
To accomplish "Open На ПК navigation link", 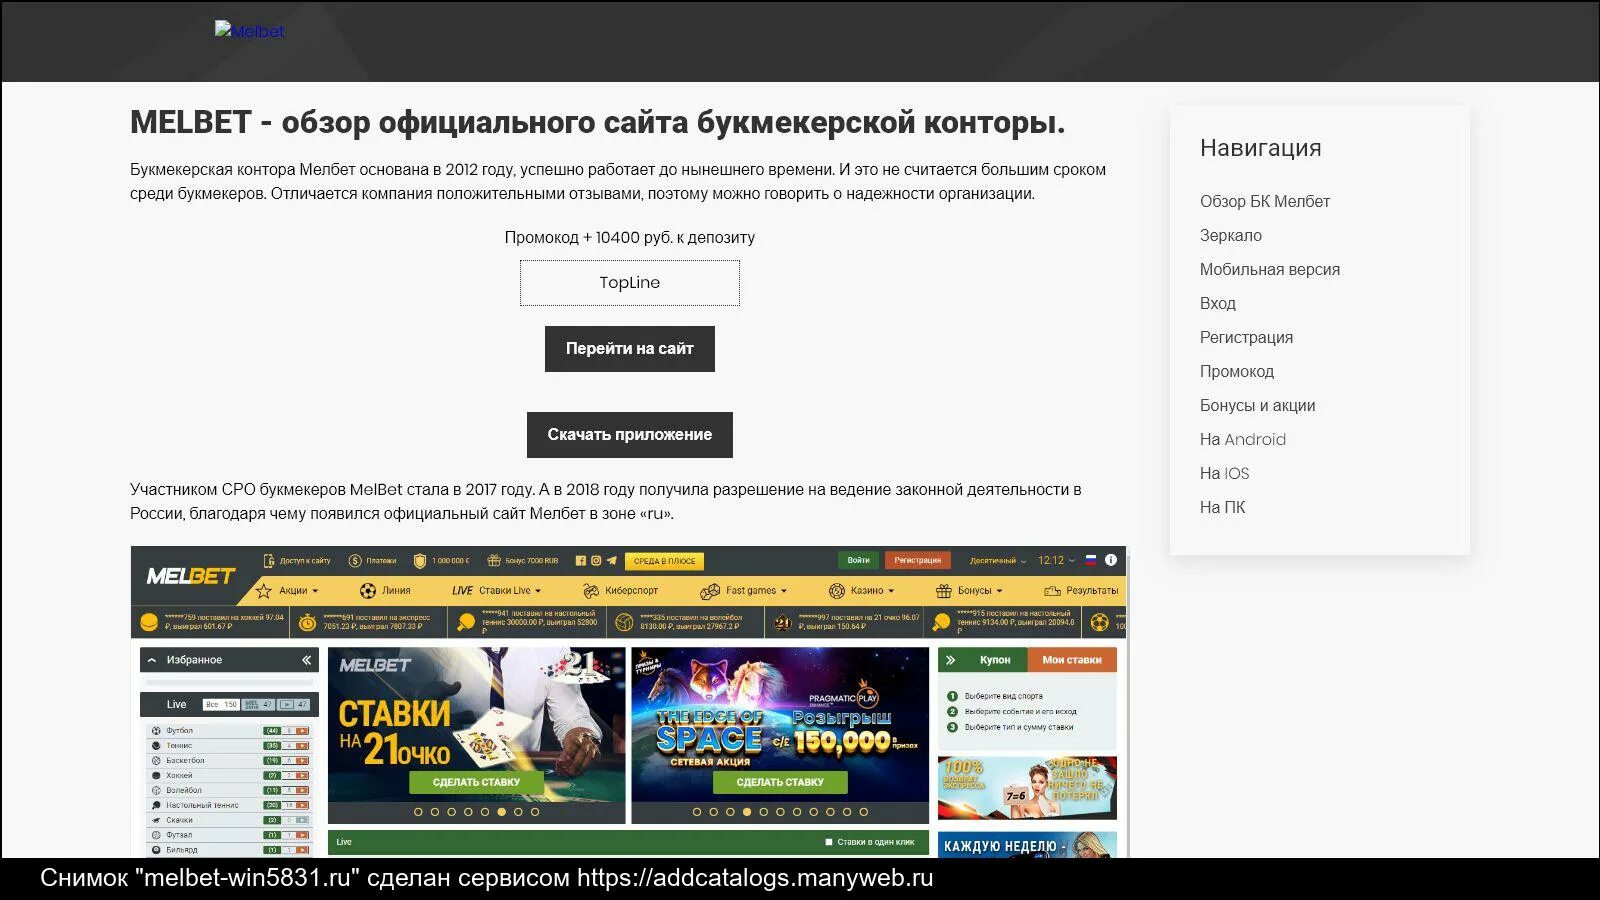I will click(x=1223, y=507).
